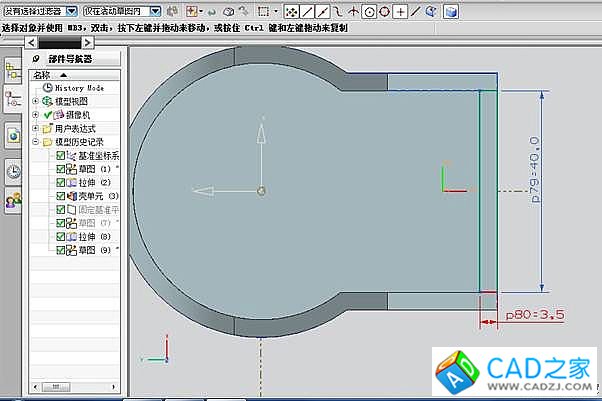Viewport: 602px width, 401px height.
Task: Collapse the 模型历史记录 folder
Action: [x=36, y=142]
